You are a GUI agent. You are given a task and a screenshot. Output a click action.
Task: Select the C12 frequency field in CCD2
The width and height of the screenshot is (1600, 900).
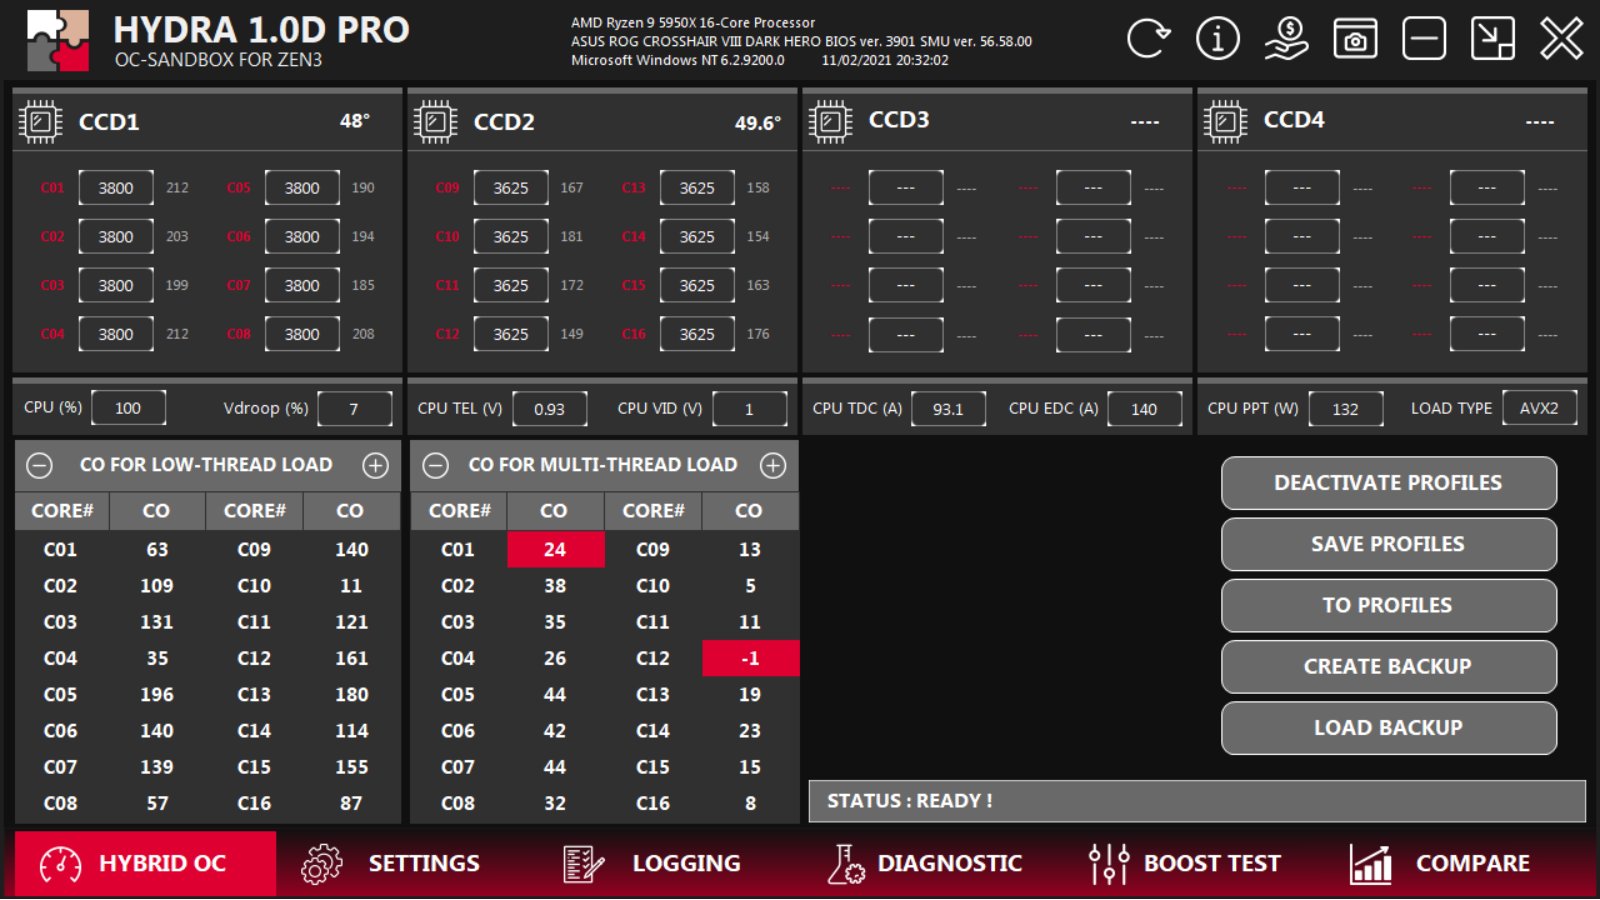coord(511,334)
